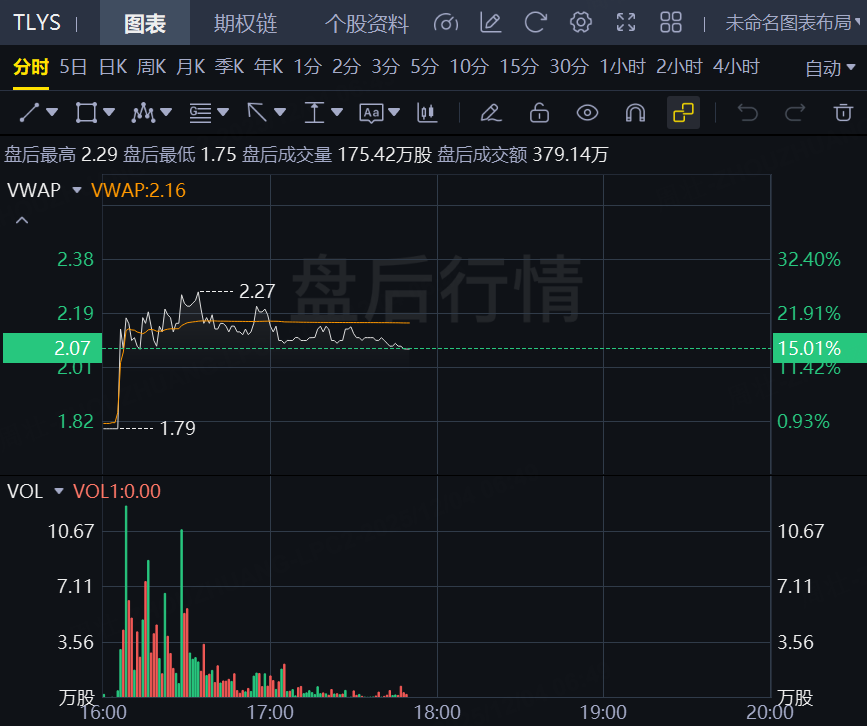Image resolution: width=867 pixels, height=726 pixels.
Task: Open the grid layout icon
Action: tap(671, 23)
